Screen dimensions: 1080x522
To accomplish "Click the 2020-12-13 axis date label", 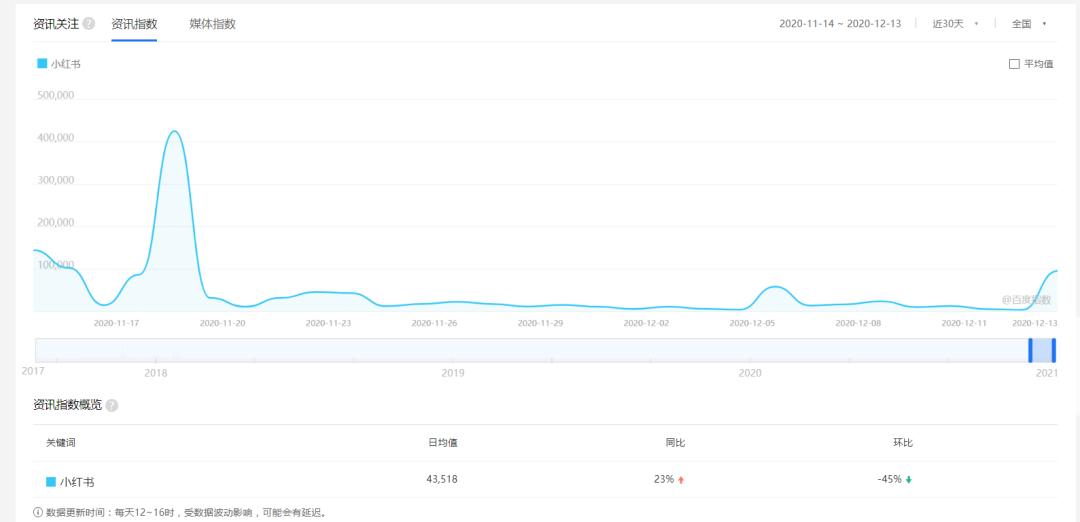I will click(1036, 322).
